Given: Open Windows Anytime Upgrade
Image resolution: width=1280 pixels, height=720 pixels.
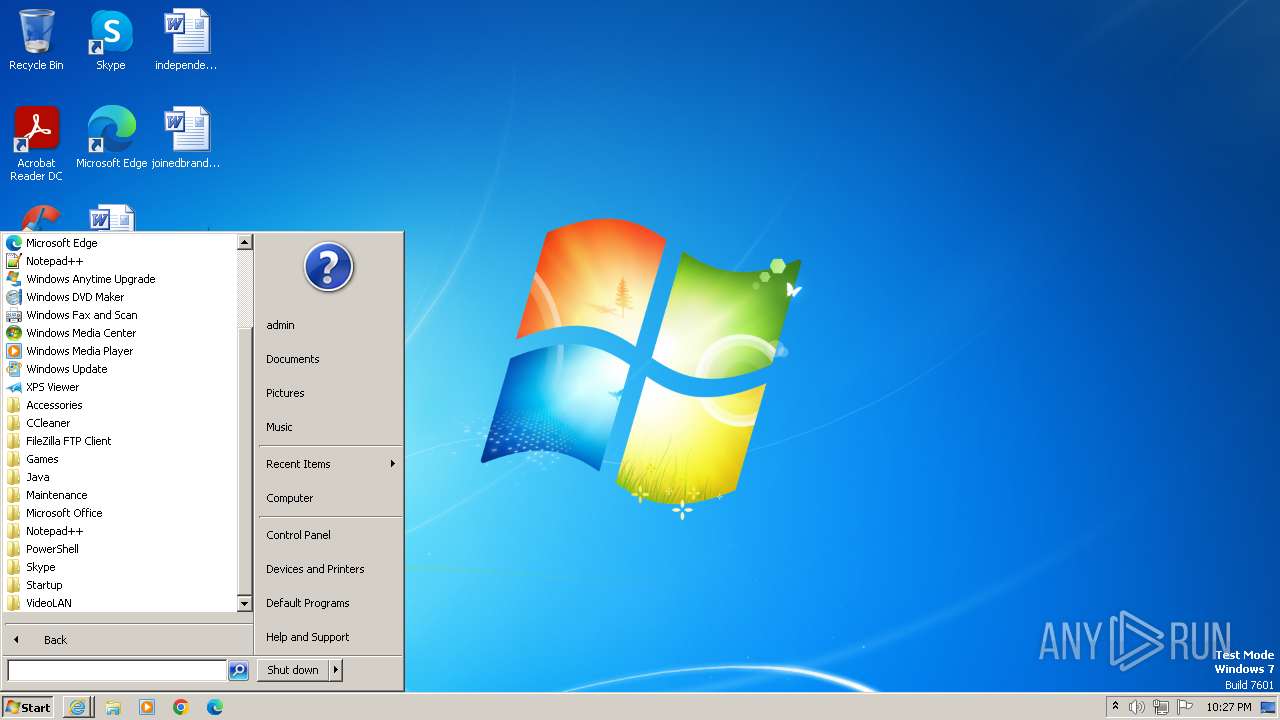Looking at the screenshot, I should click(120, 279).
